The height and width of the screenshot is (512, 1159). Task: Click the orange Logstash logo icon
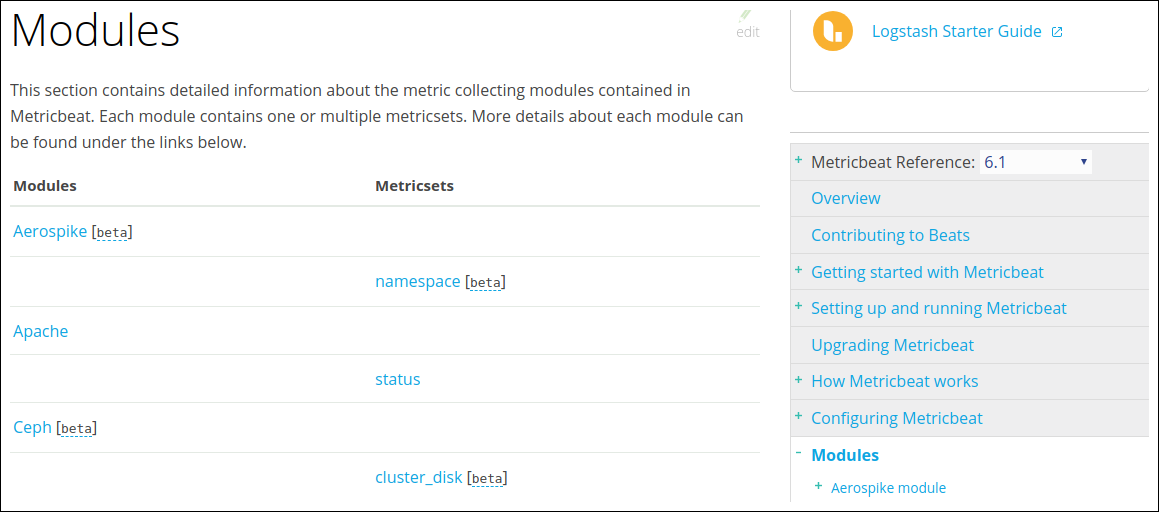(x=833, y=32)
